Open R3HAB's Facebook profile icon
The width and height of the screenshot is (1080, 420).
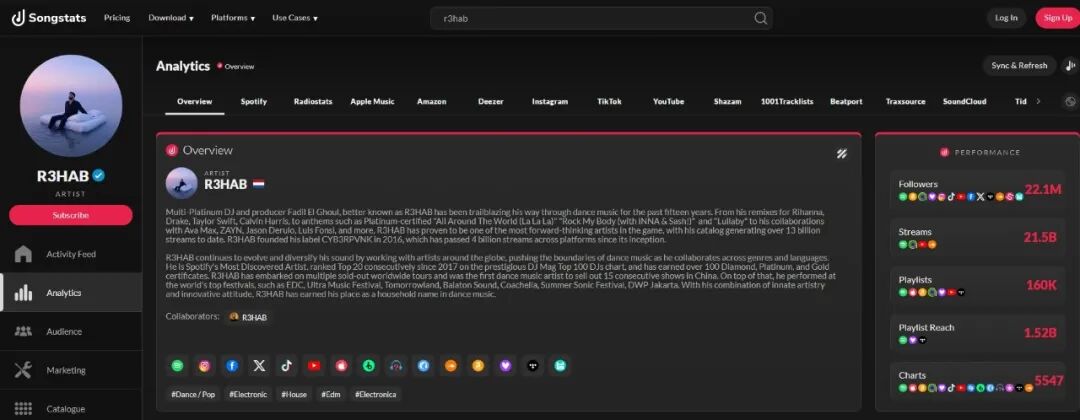point(232,366)
